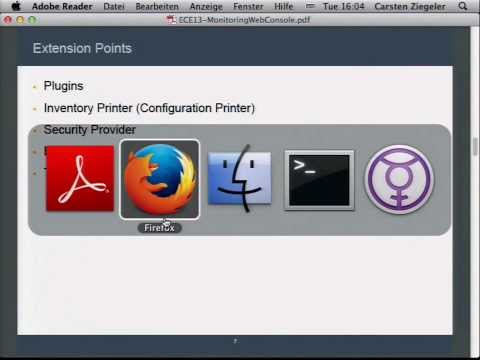This screenshot has width=480, height=360.
Task: Select the Adobe Reader icon in app switcher
Action: coord(80,179)
